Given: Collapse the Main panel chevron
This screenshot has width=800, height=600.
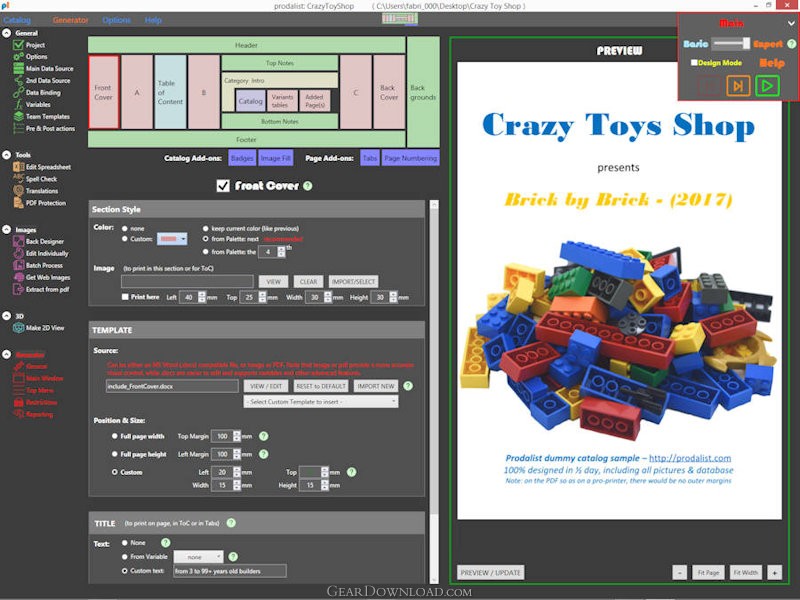Looking at the screenshot, I should tap(791, 23).
